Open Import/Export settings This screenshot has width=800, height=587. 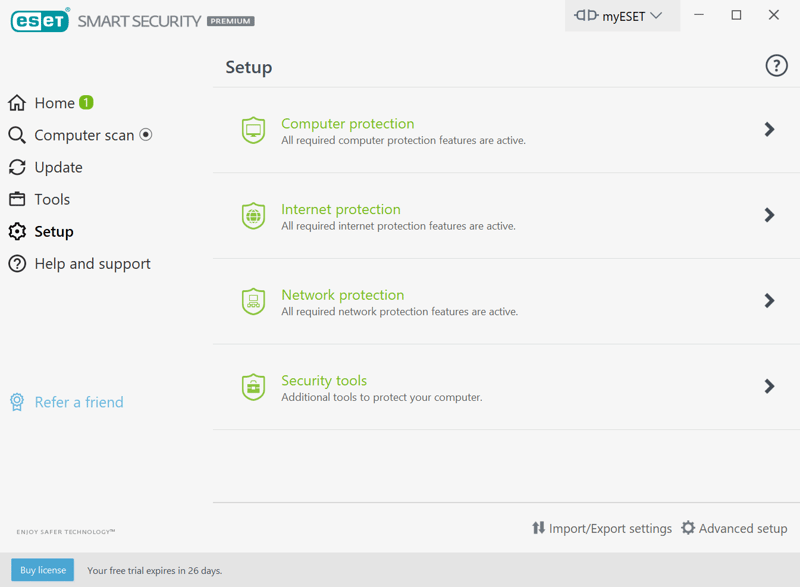[x=610, y=528]
